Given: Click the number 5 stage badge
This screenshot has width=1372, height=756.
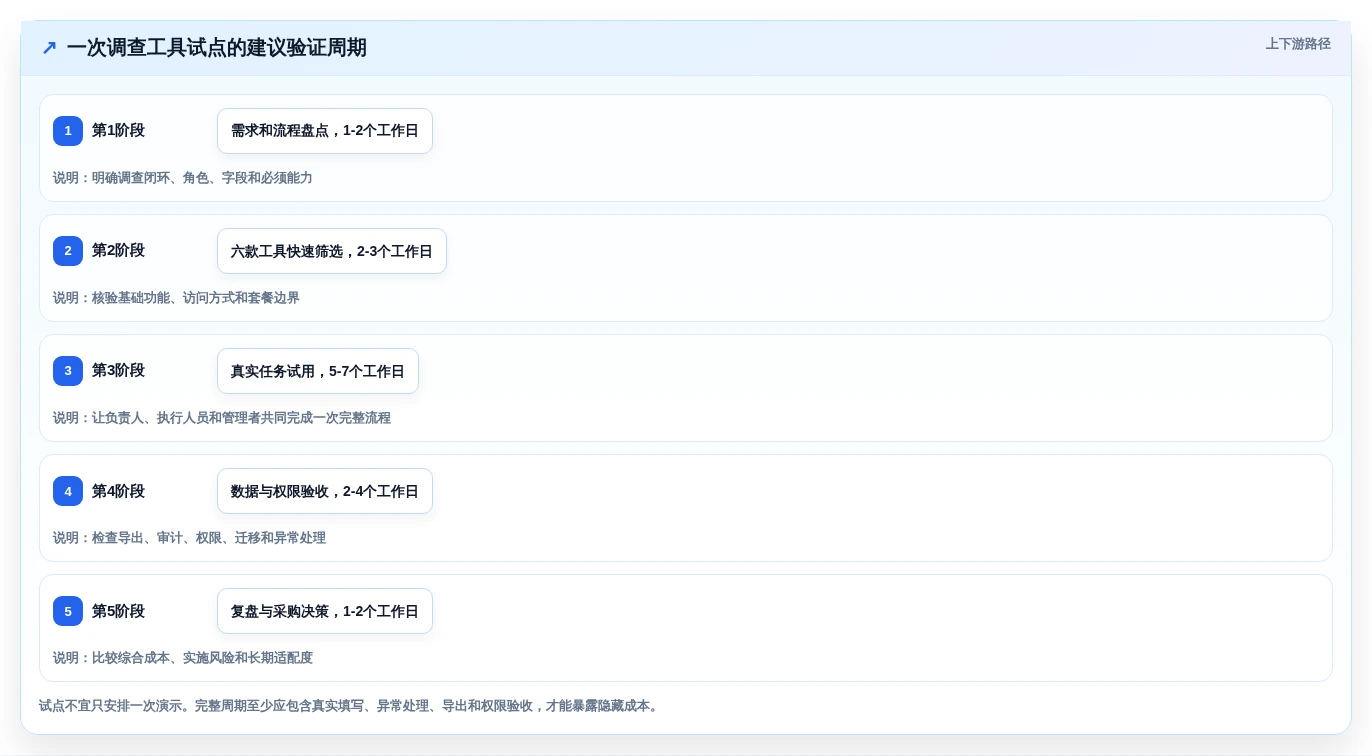Looking at the screenshot, I should (x=68, y=611).
